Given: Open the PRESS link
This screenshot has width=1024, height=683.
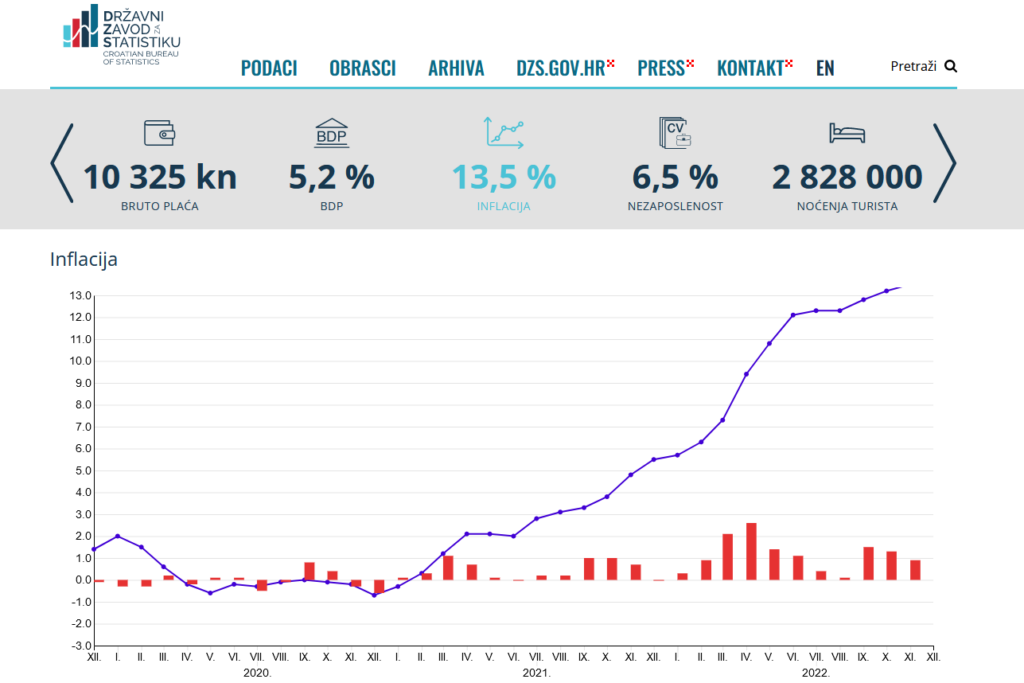Looking at the screenshot, I should (x=661, y=68).
